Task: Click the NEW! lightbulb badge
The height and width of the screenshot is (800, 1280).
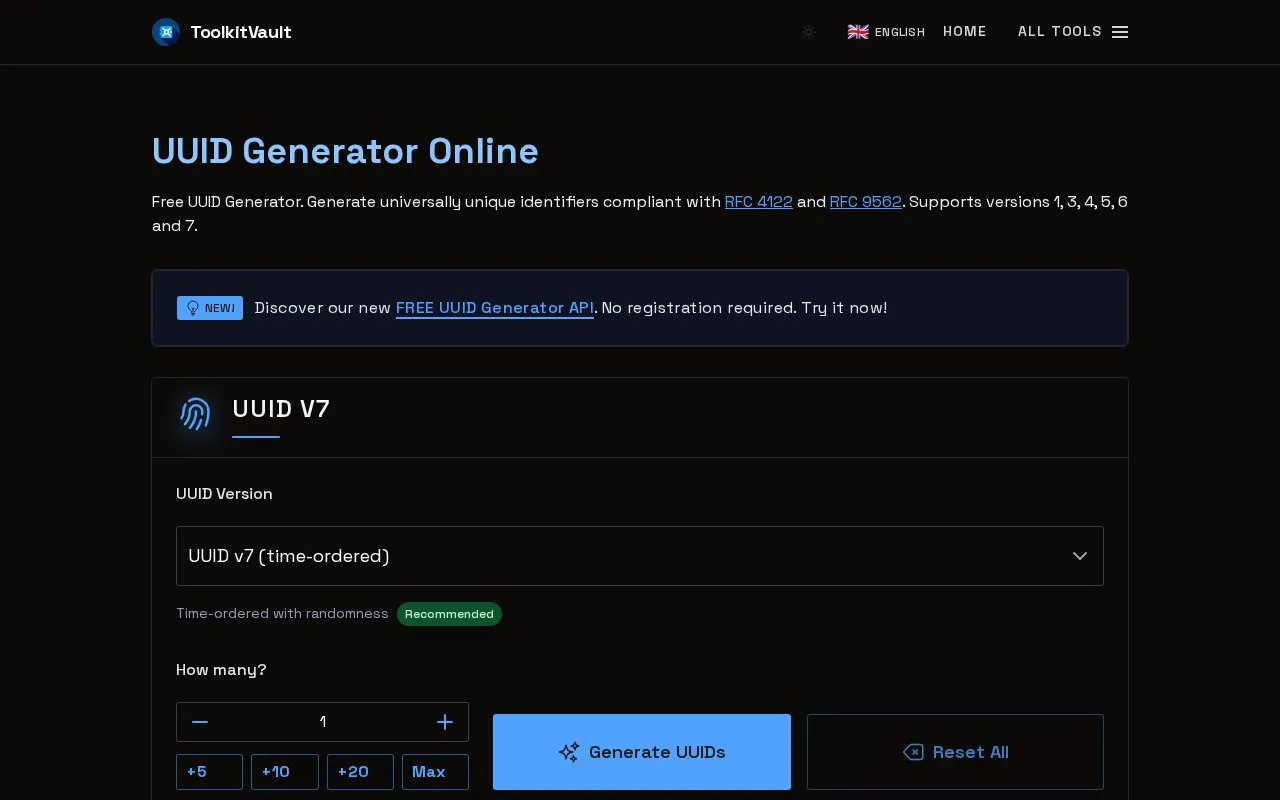Action: point(210,308)
